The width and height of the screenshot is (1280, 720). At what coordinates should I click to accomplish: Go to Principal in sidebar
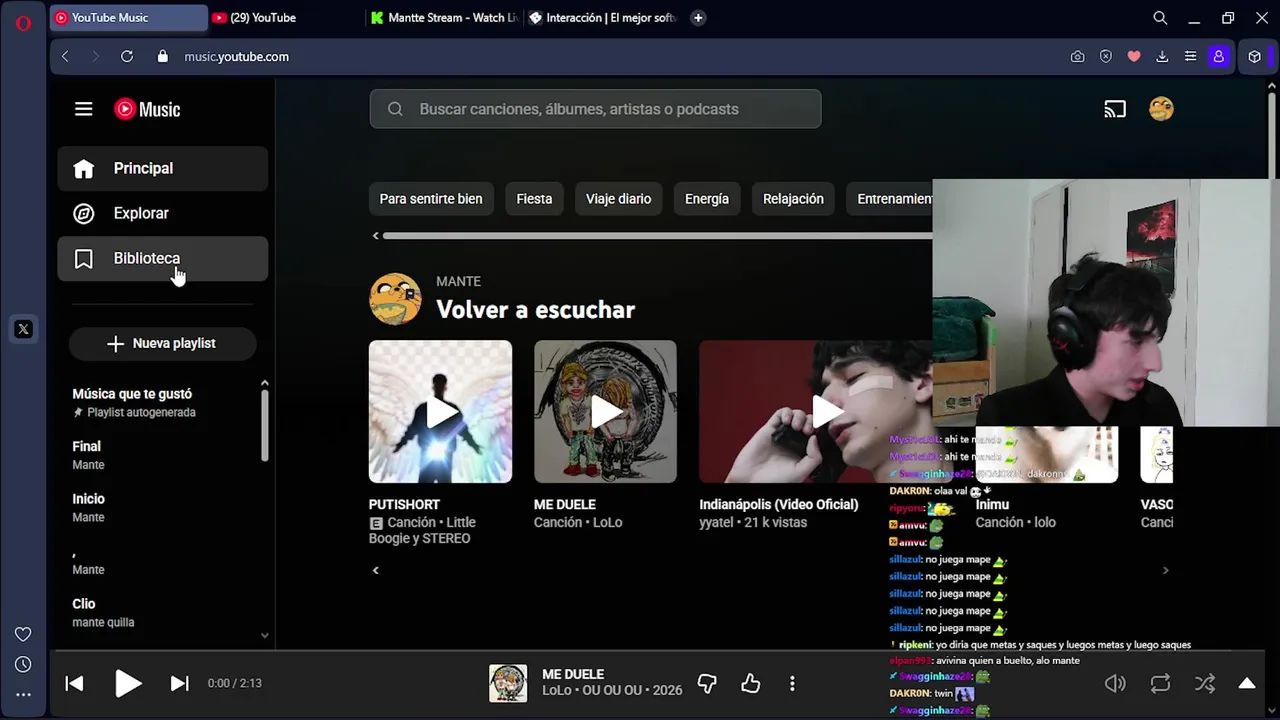click(163, 169)
